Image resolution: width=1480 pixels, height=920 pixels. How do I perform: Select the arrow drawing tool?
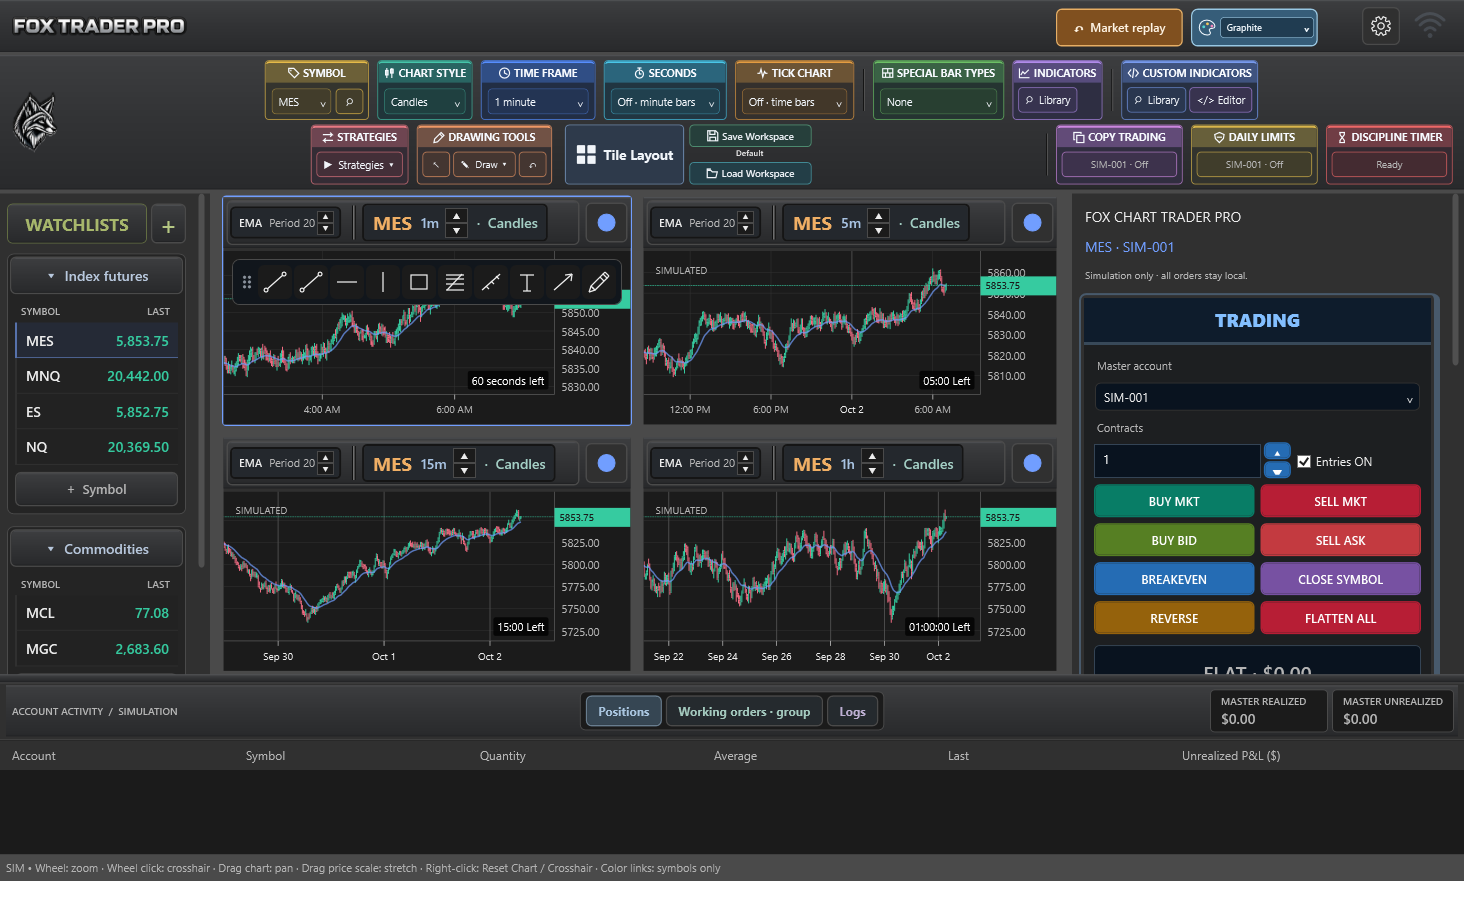pyautogui.click(x=563, y=283)
